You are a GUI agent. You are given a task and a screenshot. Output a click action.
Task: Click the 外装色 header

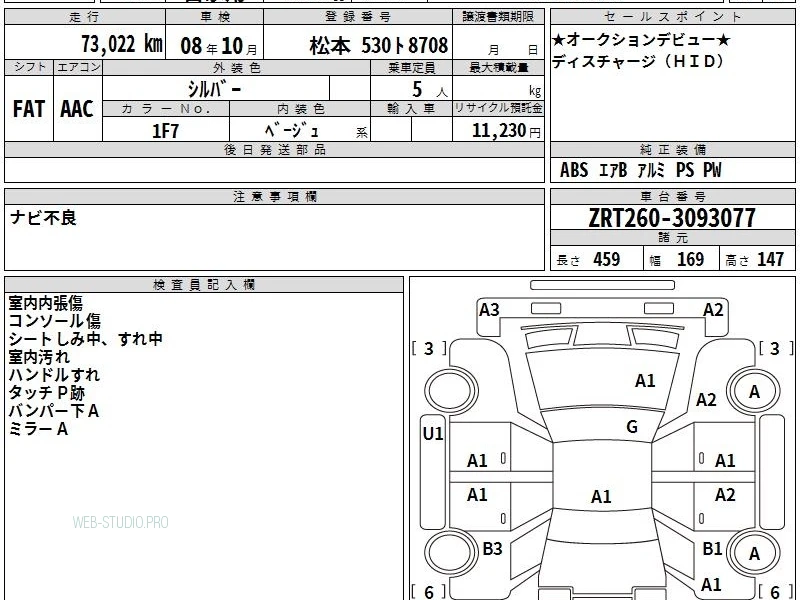[236, 68]
